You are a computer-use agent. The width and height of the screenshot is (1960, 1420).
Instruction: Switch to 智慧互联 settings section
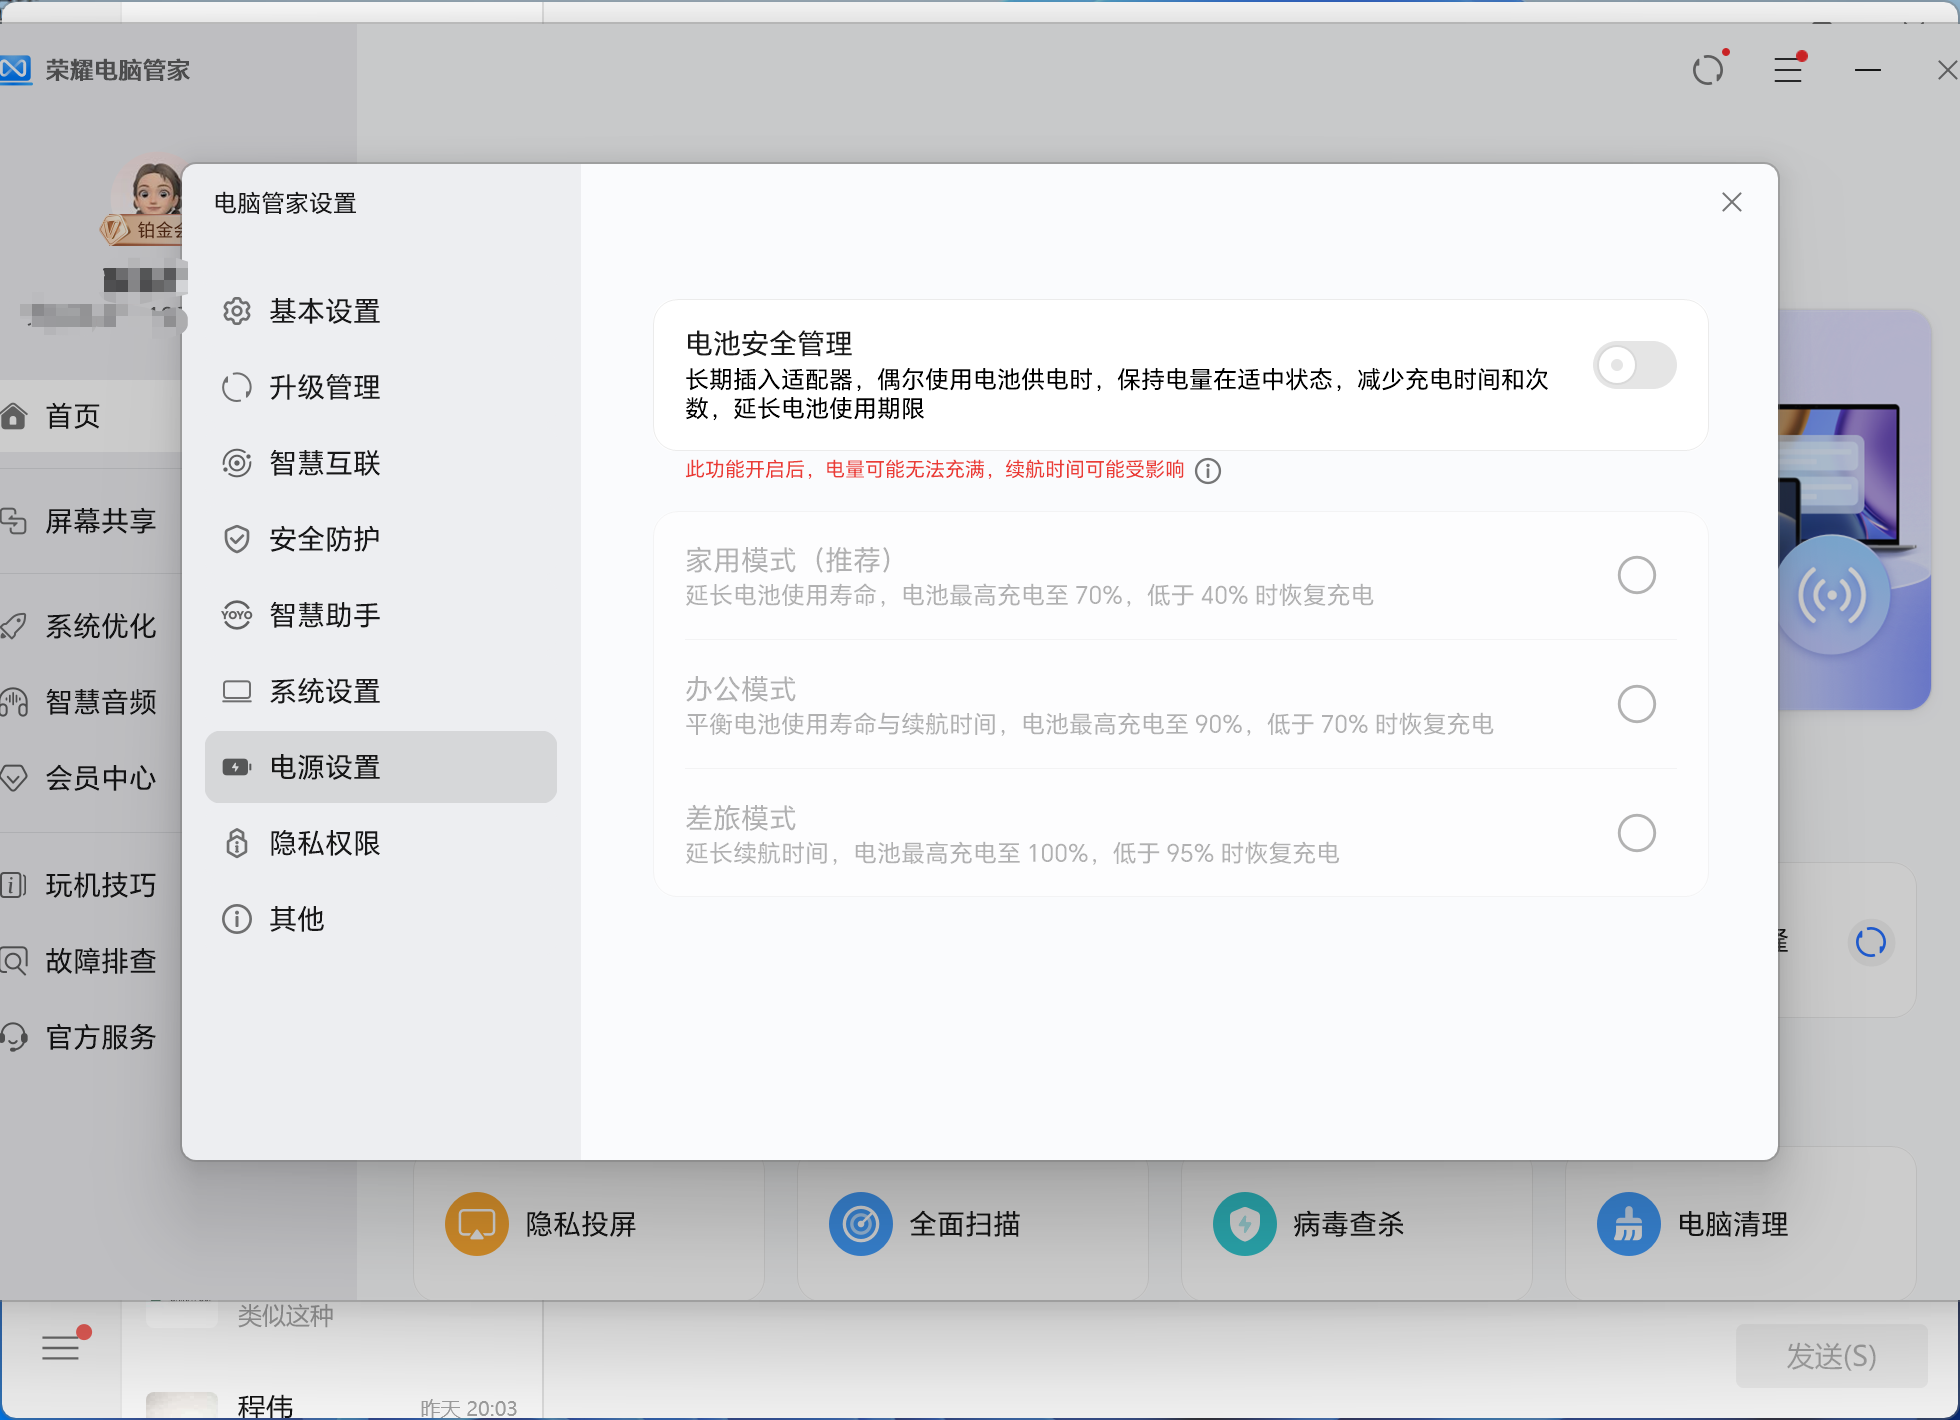324,463
